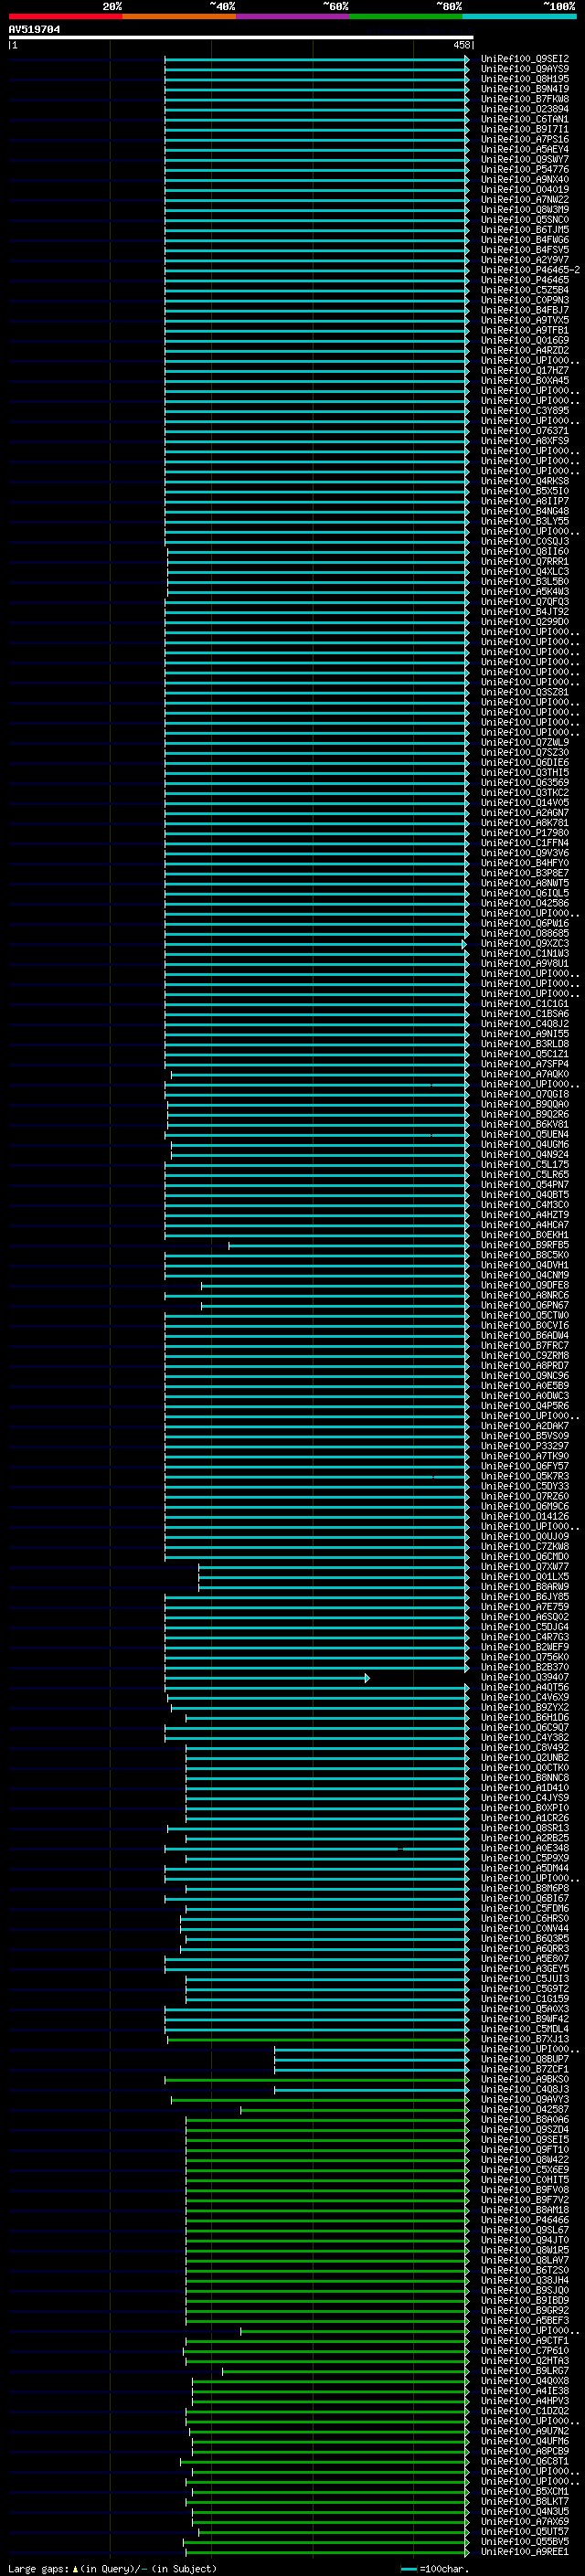585x2576 pixels.
Task: Click hit label UniRef100_B4FSV5
Action: click(525, 250)
